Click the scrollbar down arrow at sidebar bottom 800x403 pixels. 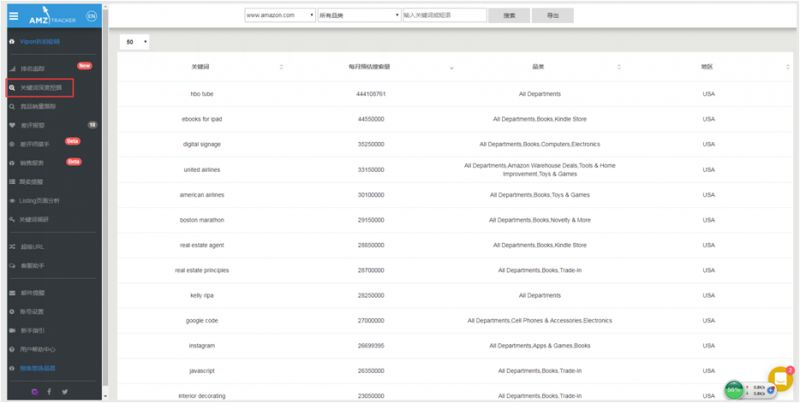pyautogui.click(x=106, y=396)
